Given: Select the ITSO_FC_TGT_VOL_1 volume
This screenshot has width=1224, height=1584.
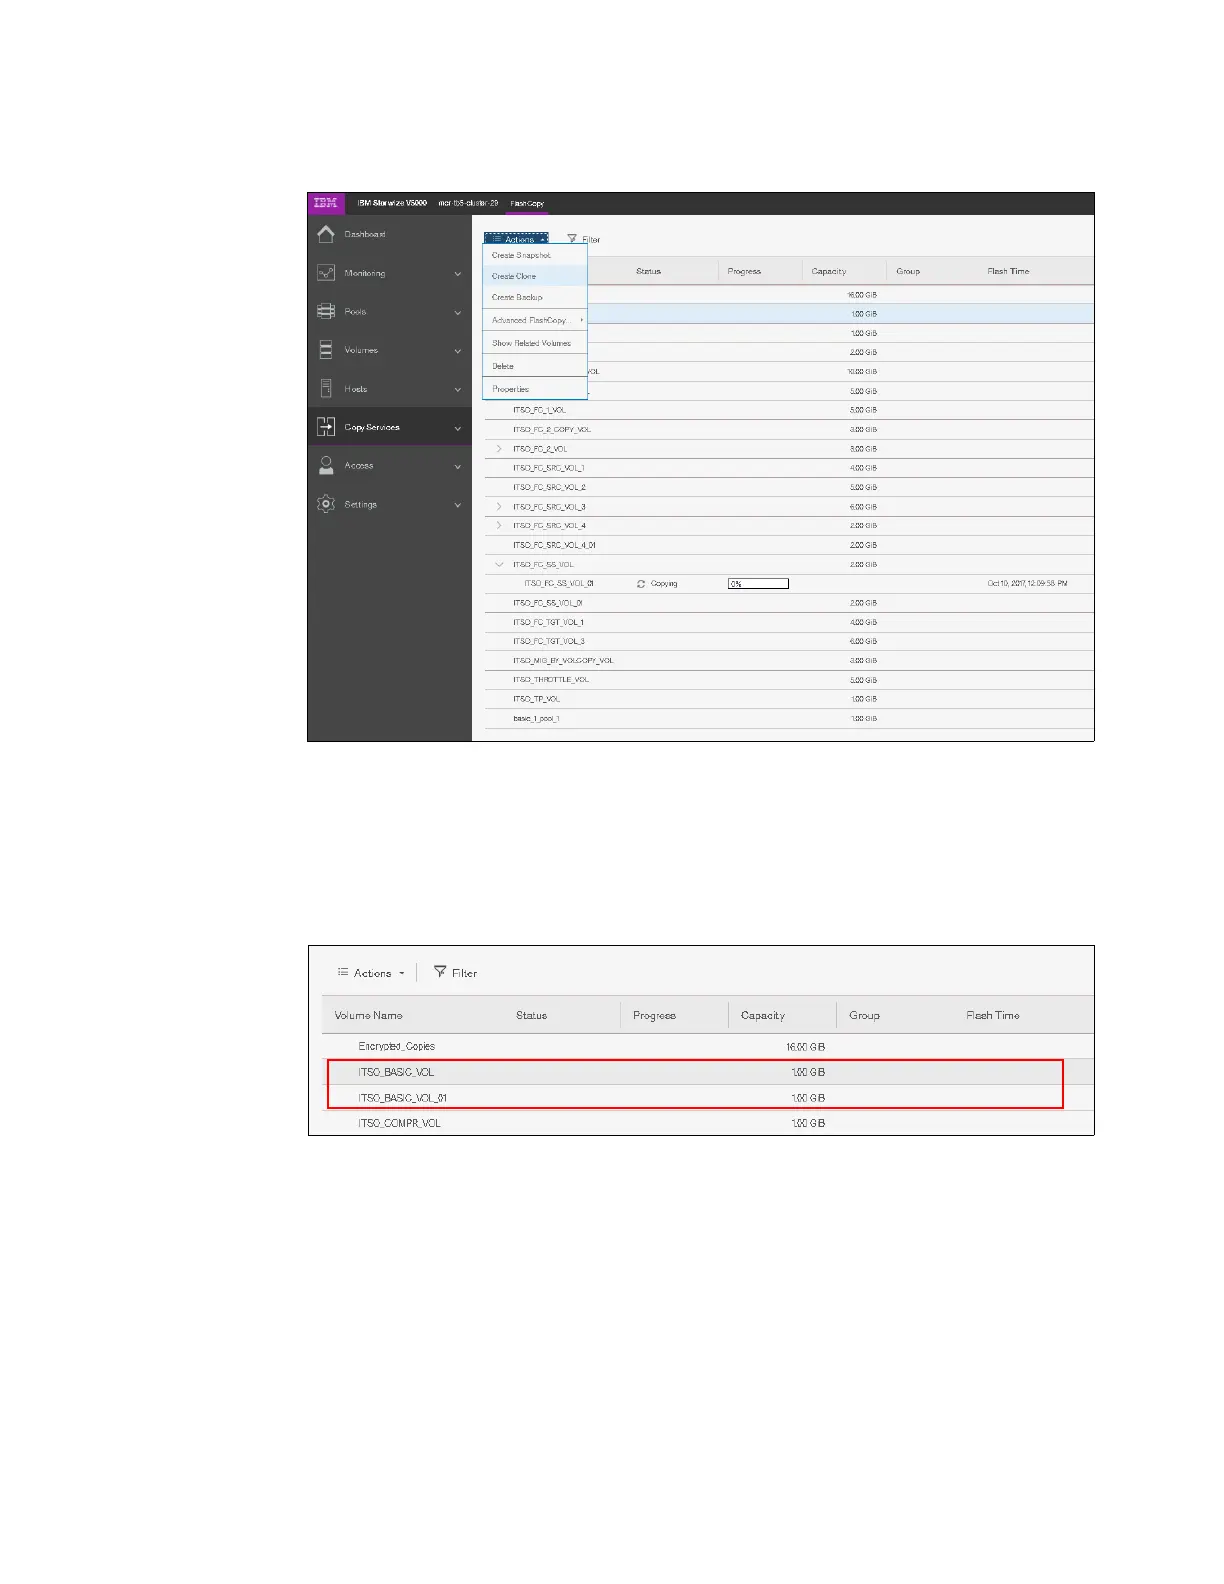Looking at the screenshot, I should coord(548,623).
